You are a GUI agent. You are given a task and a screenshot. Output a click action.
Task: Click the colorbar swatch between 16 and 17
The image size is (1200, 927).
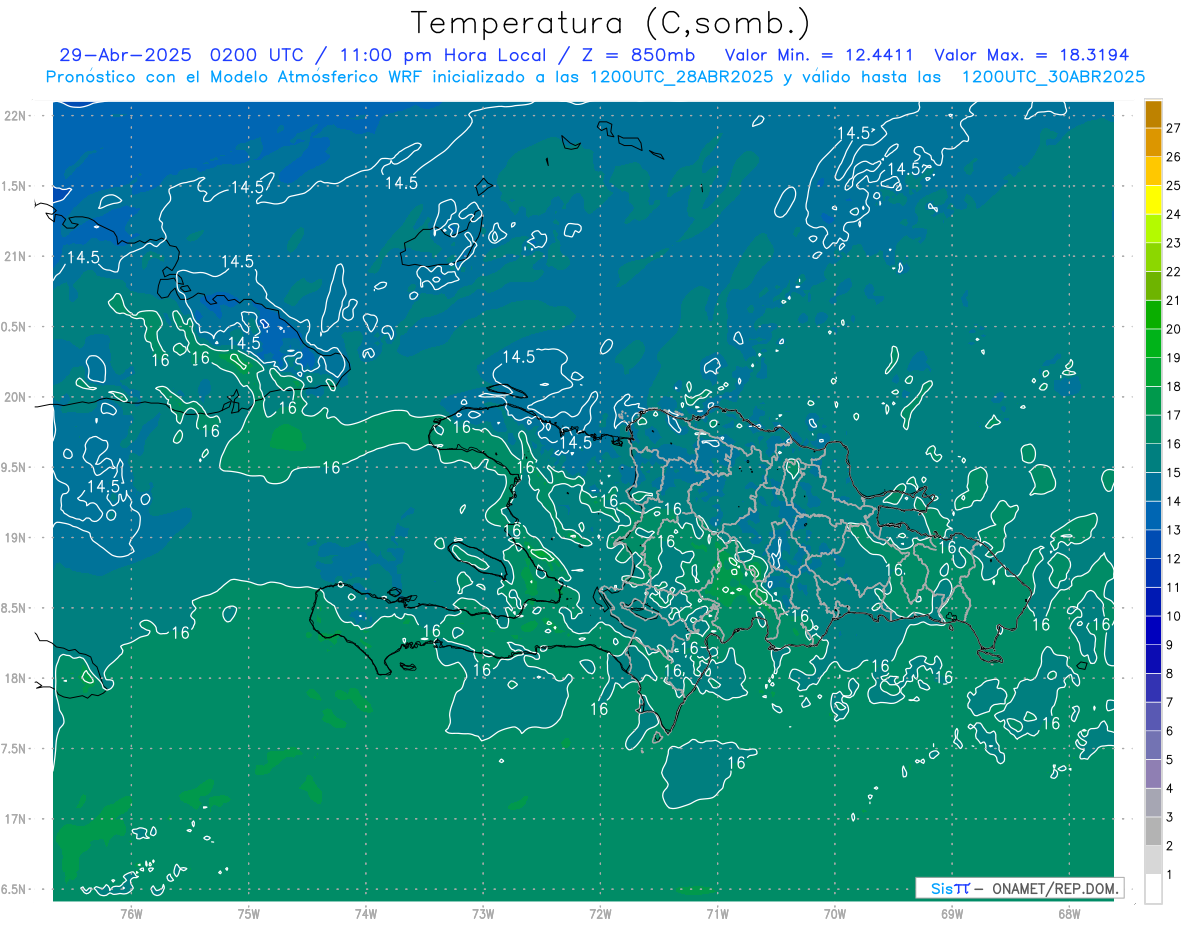1154,430
